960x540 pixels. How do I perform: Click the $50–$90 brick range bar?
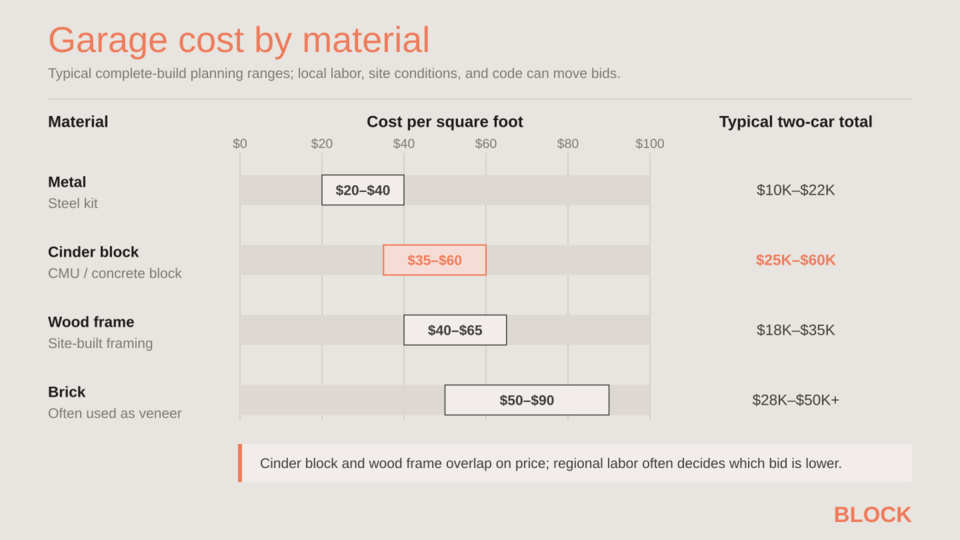[527, 400]
